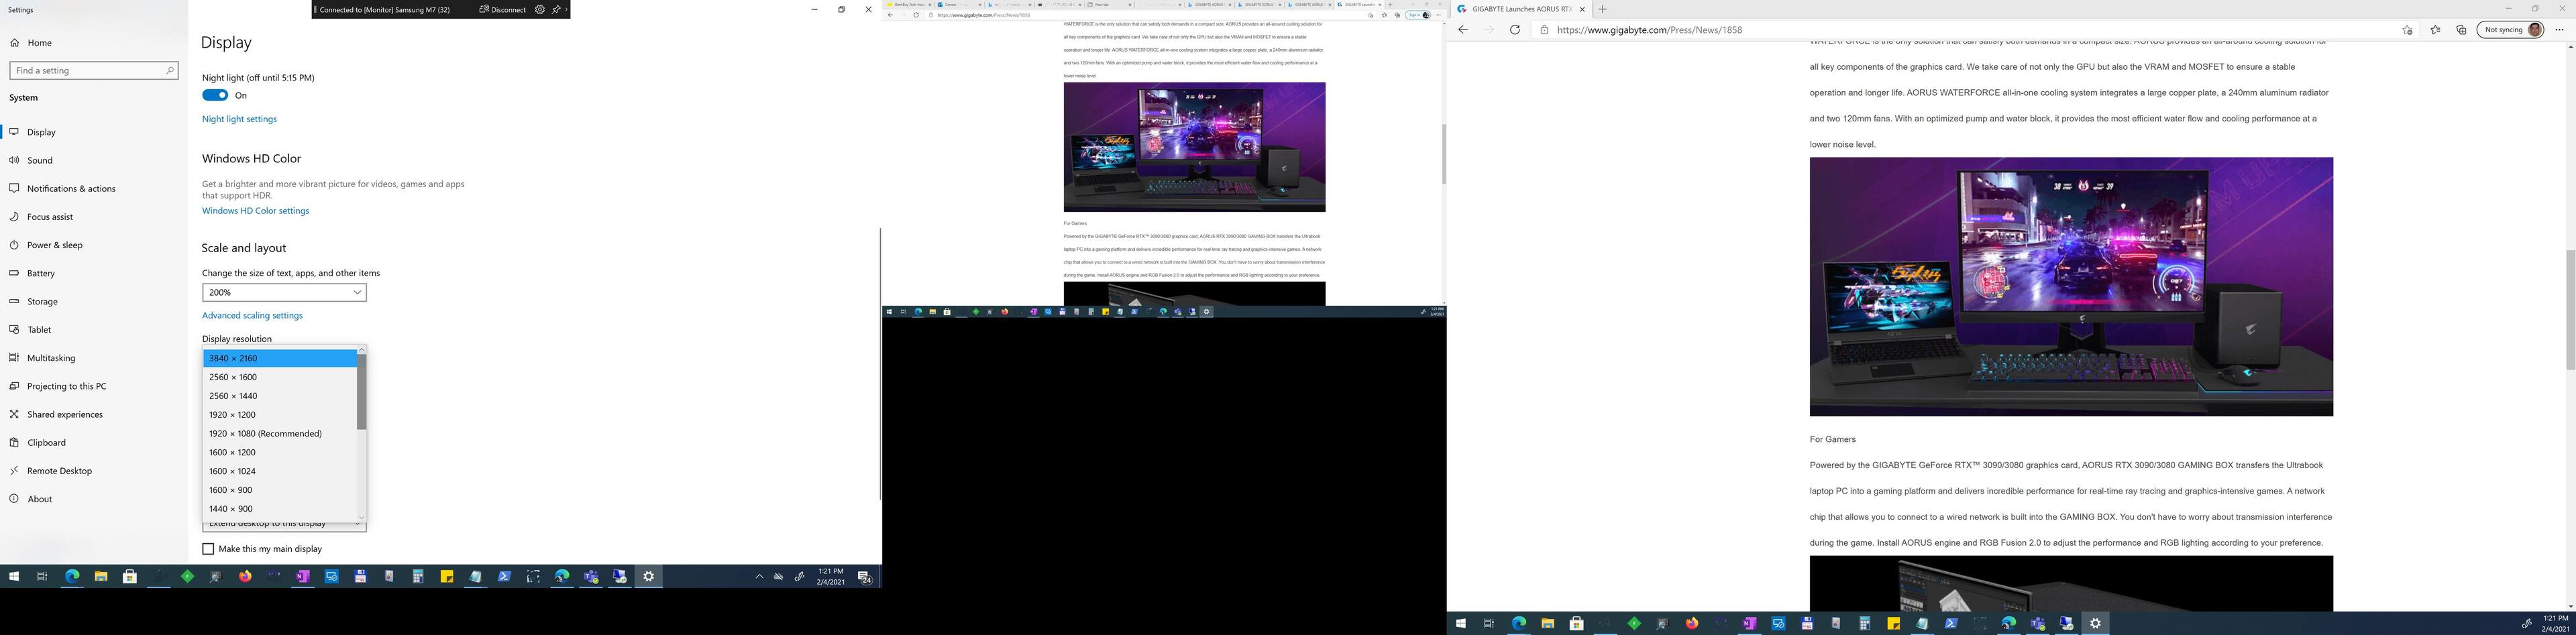Select the 2560 × 1440 resolution option
Viewport: 2576px width, 635px height.
point(233,396)
